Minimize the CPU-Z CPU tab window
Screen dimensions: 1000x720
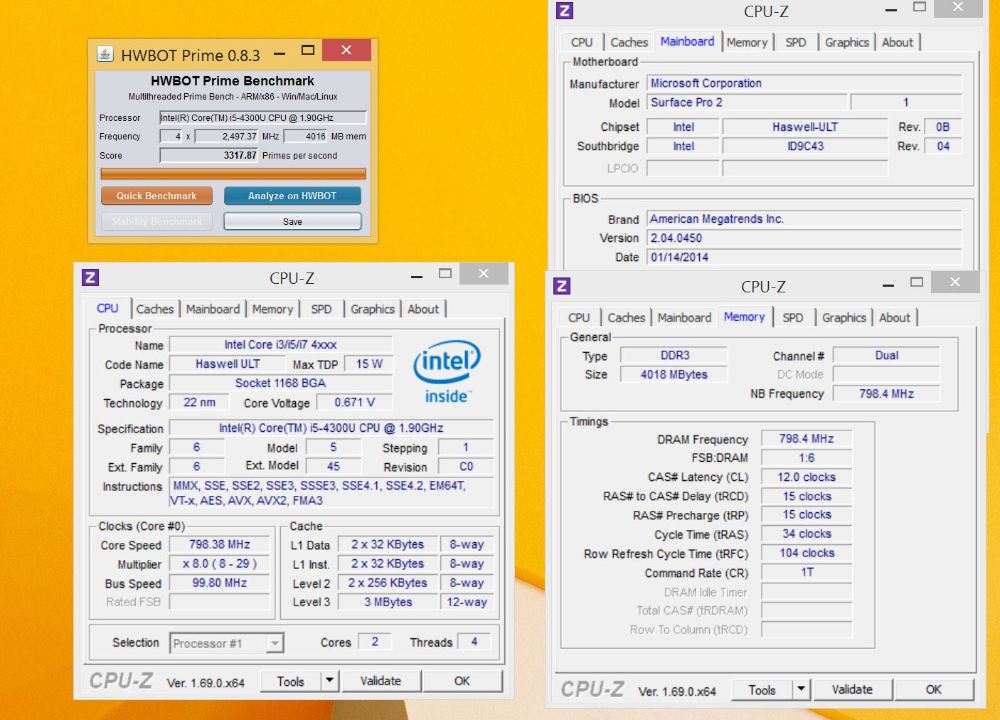click(x=417, y=277)
